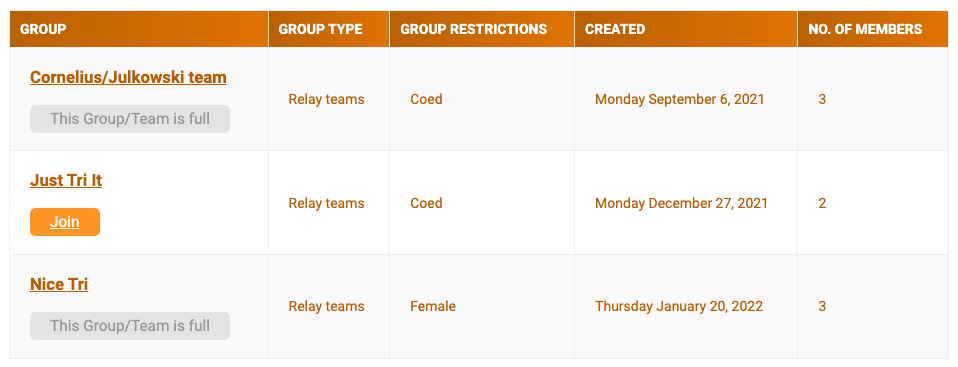Screen dimensions: 958x367
Task: Open the Nice Tri group link
Action: (x=59, y=285)
